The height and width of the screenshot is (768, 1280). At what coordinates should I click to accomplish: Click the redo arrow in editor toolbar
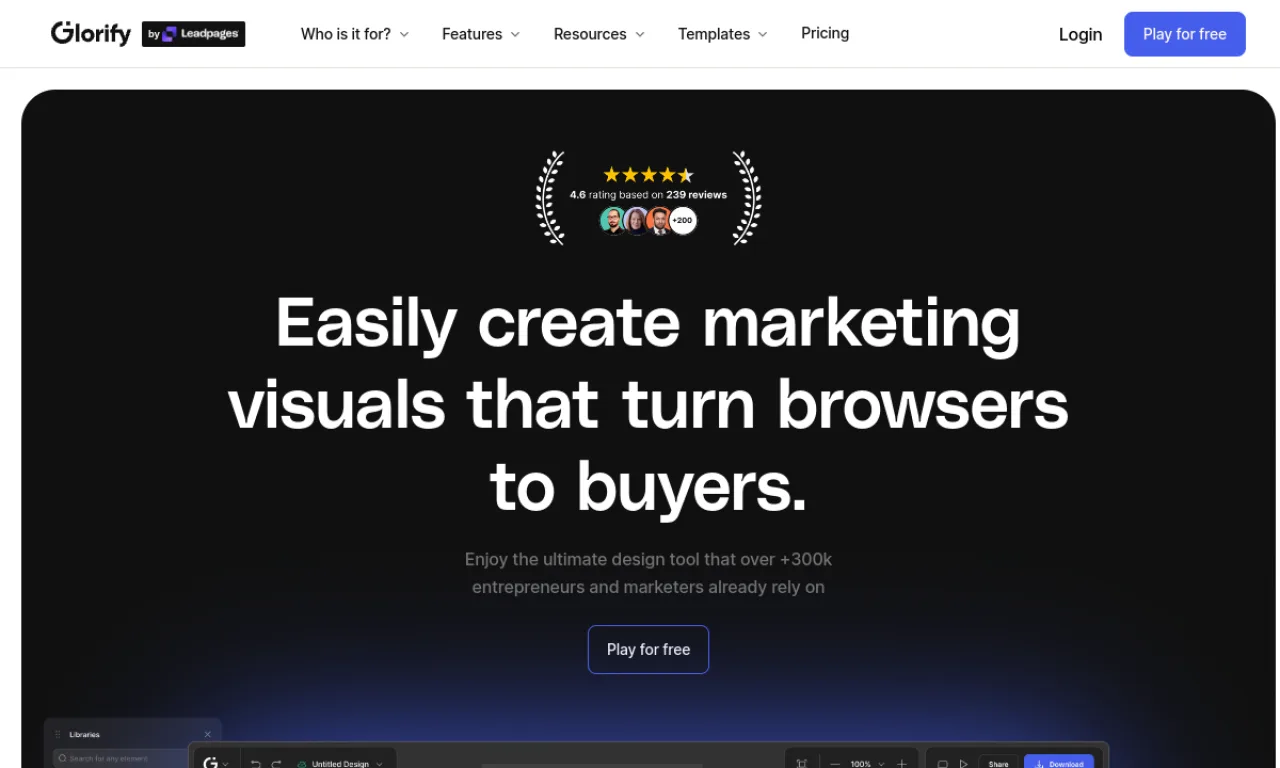click(x=277, y=764)
